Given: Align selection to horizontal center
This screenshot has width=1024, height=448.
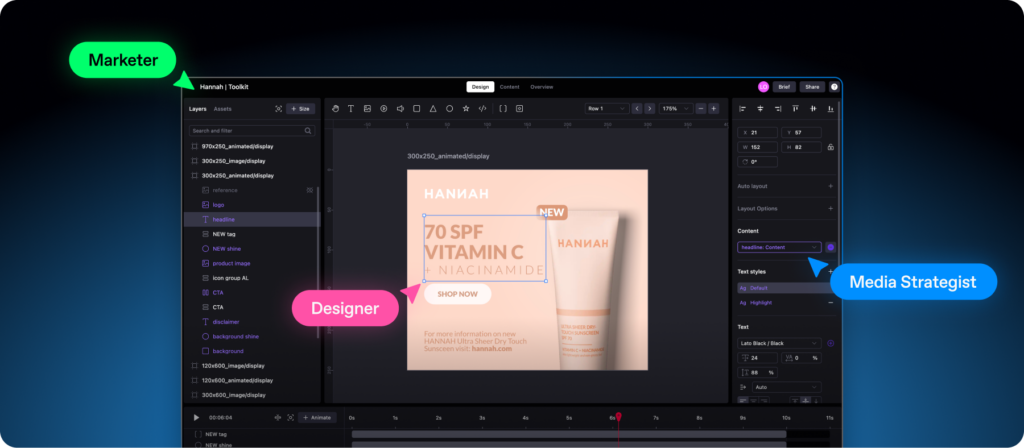Looking at the screenshot, I should pyautogui.click(x=760, y=108).
